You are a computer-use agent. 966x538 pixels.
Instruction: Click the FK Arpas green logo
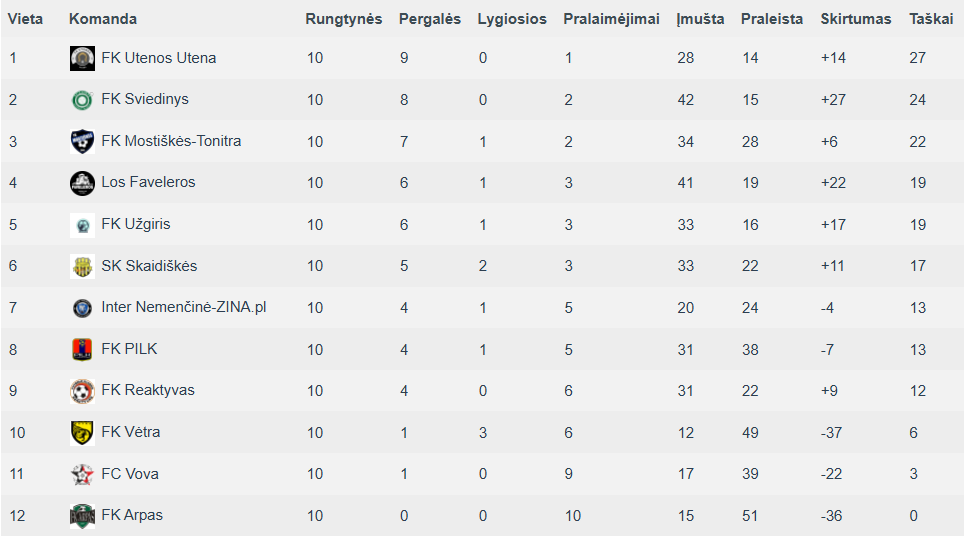(x=82, y=516)
